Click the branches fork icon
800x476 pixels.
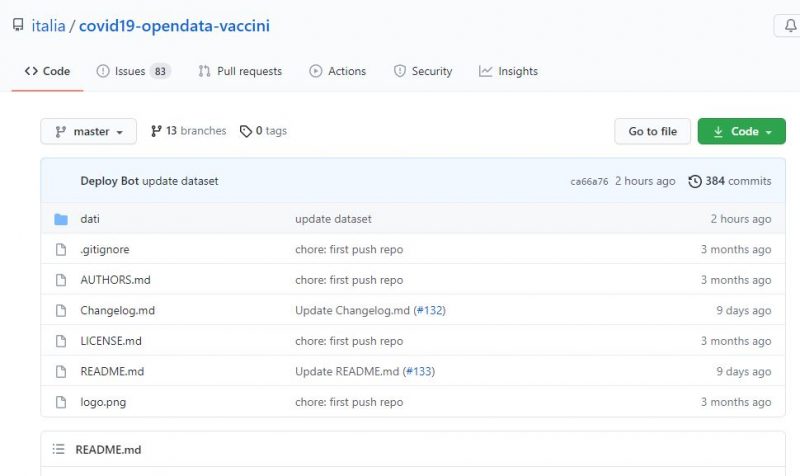(156, 131)
